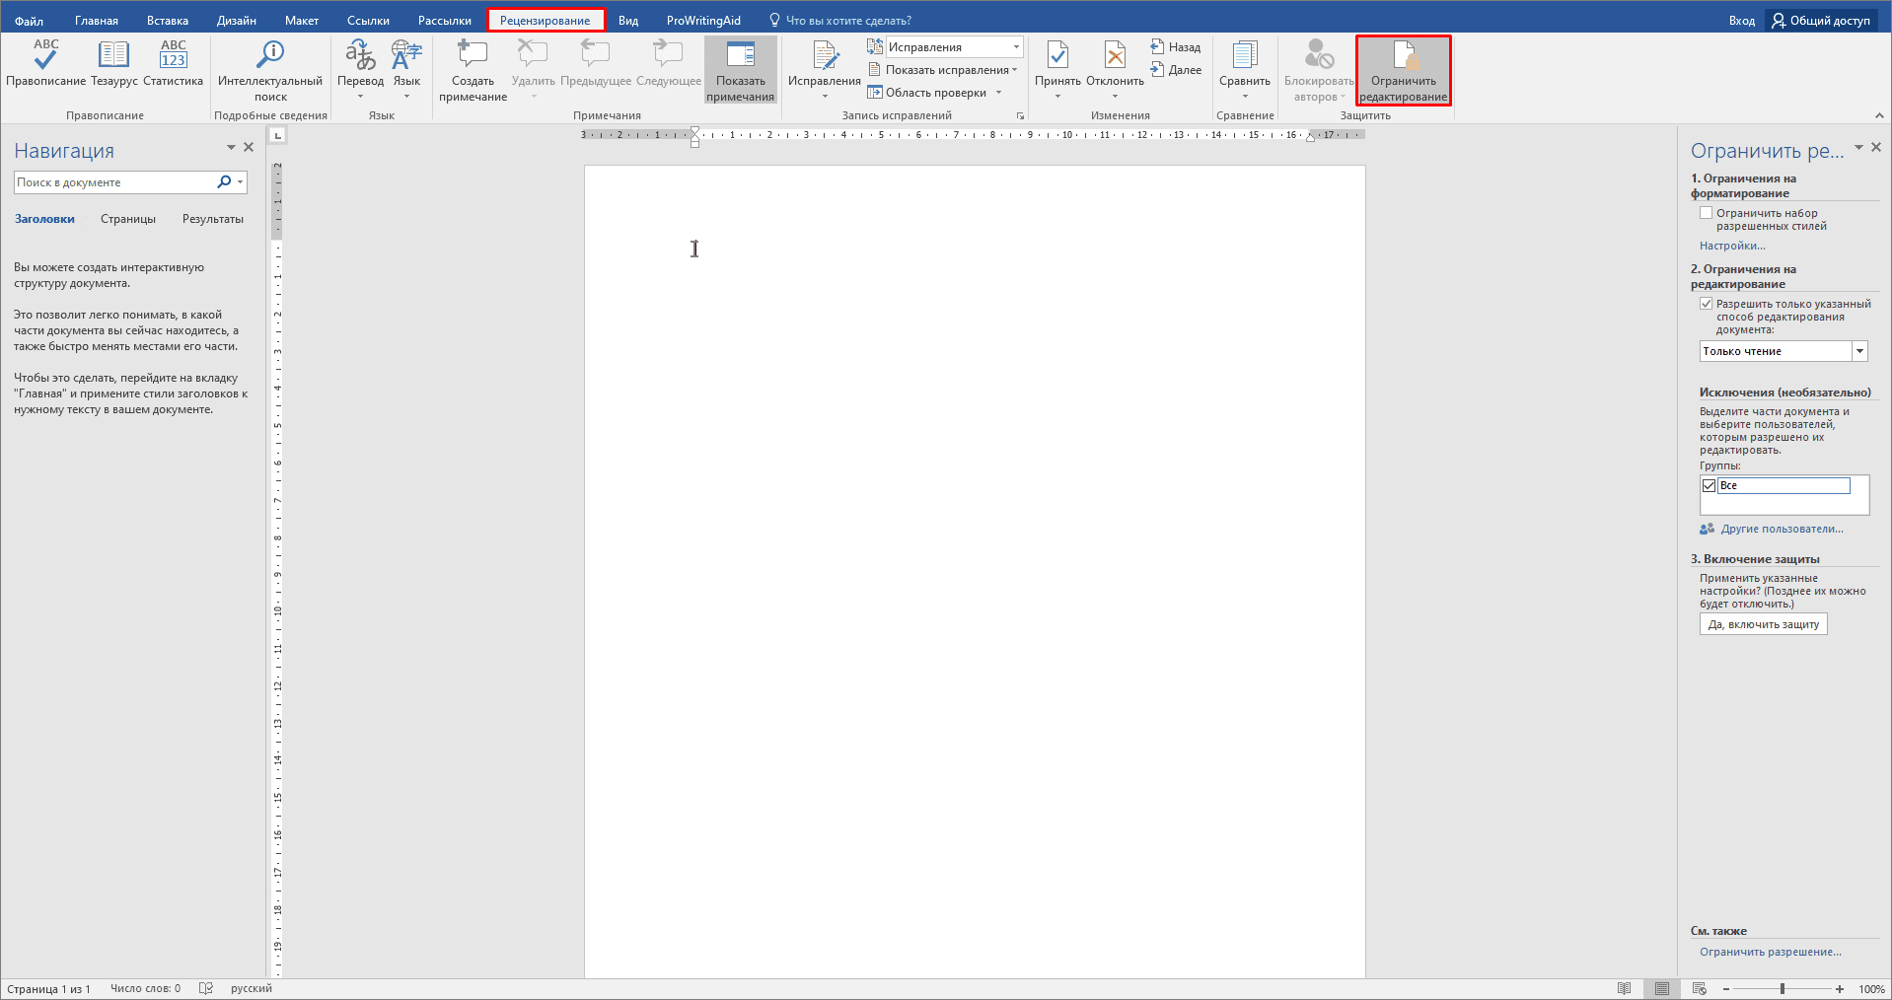Click Да, включить защиту button

1763,624
